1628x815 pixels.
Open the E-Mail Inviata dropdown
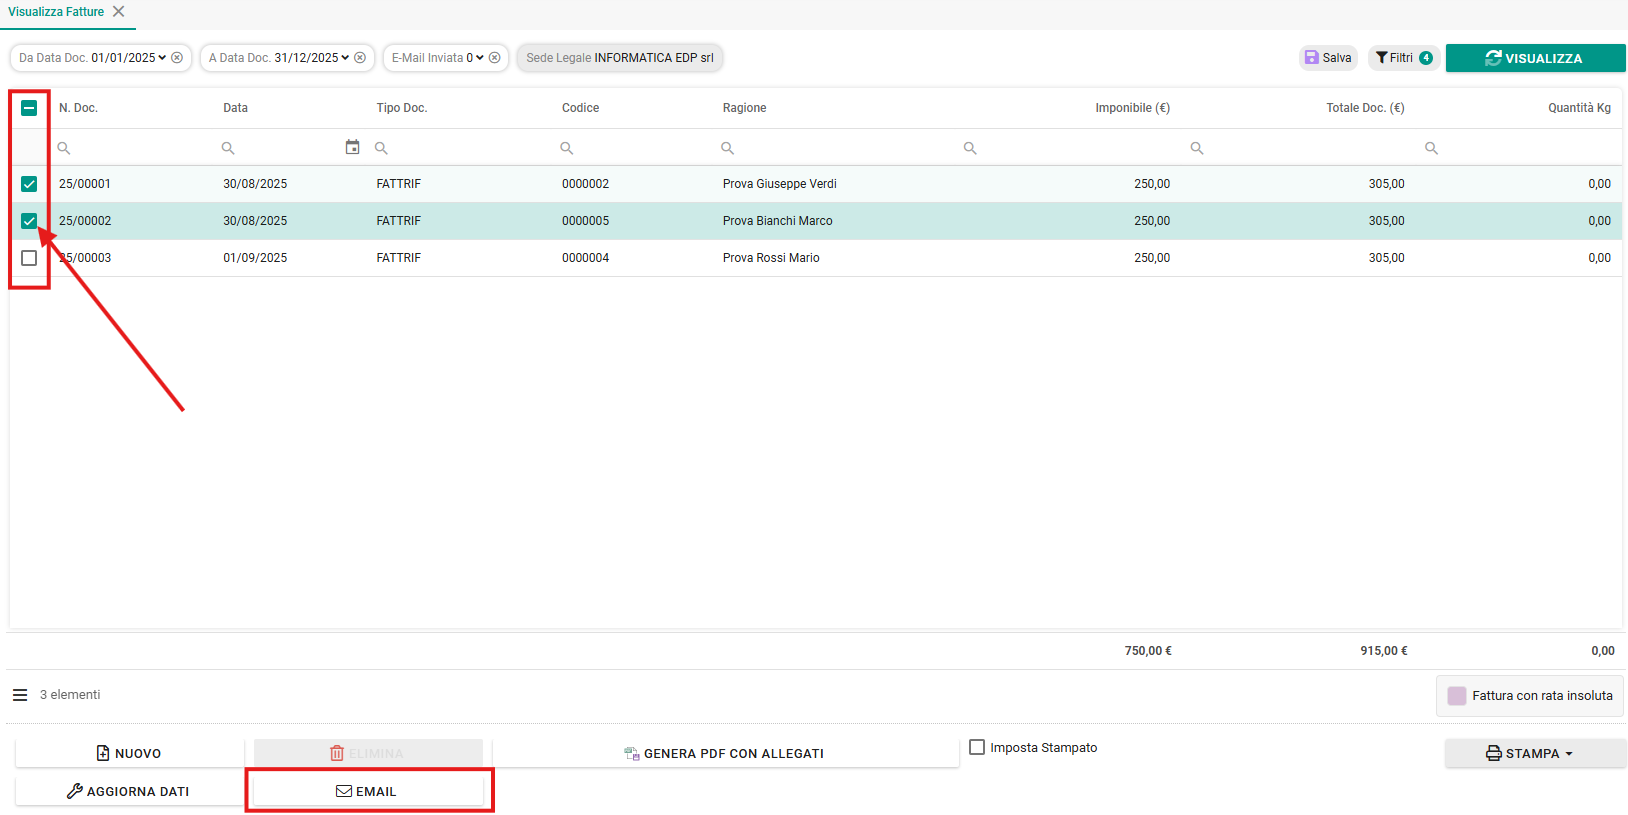pyautogui.click(x=480, y=58)
